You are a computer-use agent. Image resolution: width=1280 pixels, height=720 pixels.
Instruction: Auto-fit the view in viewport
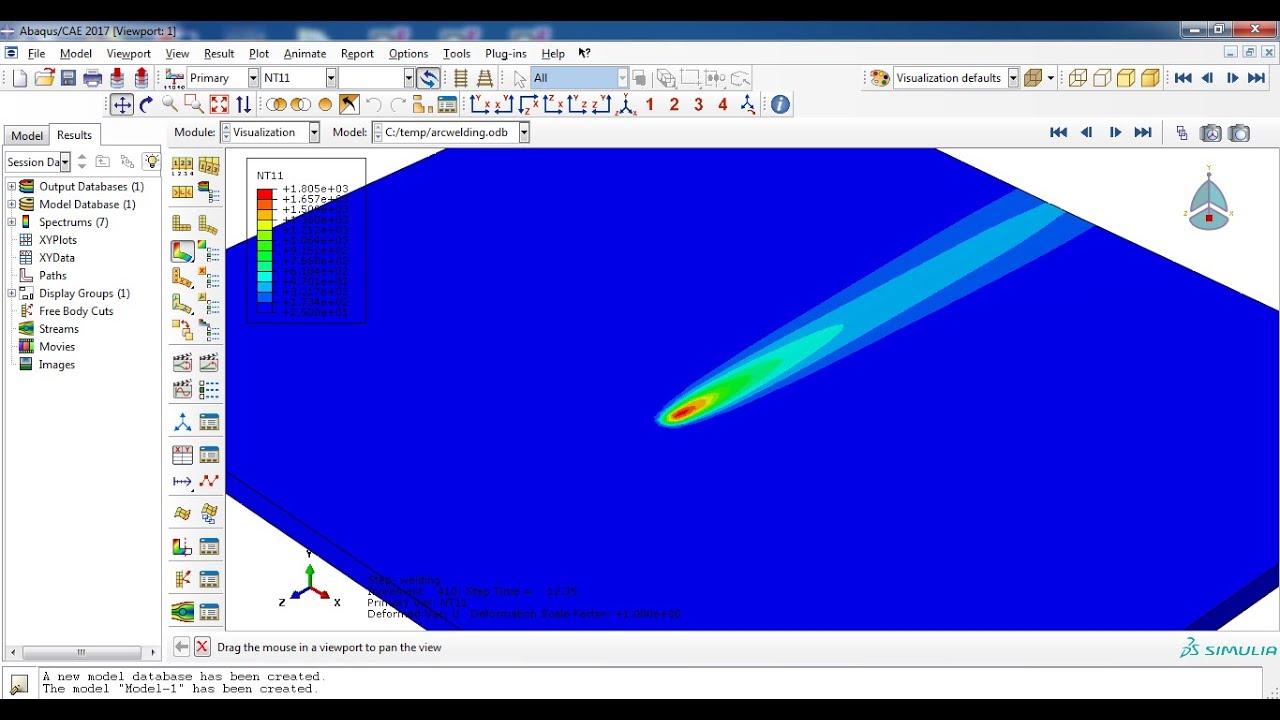click(x=219, y=104)
